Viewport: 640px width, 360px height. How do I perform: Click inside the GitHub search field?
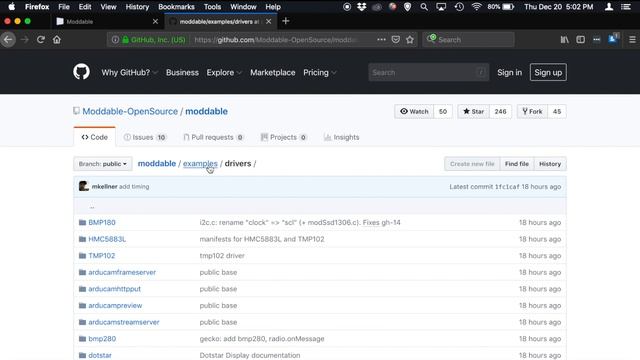pos(429,72)
